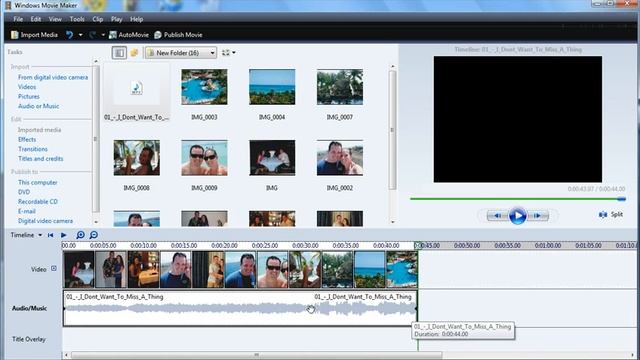The width and height of the screenshot is (640, 360).
Task: Select the IMG dinner table thumbnail
Action: [272, 158]
